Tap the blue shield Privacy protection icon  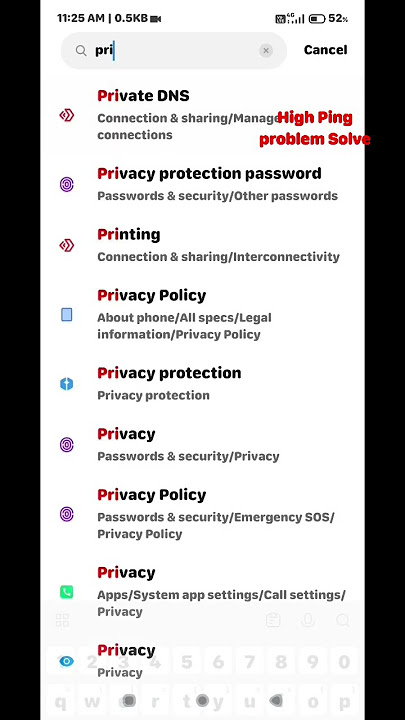pyautogui.click(x=67, y=384)
